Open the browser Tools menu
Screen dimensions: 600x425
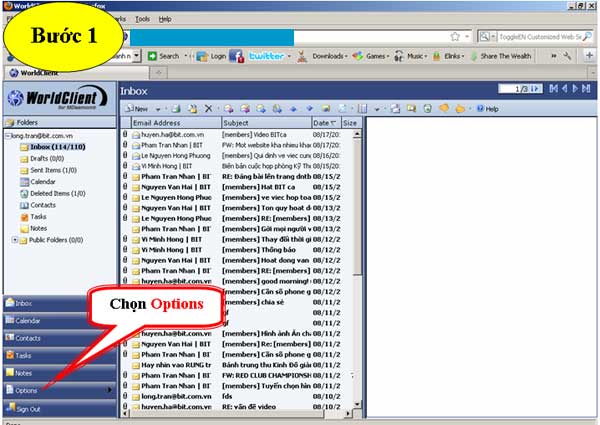click(142, 19)
